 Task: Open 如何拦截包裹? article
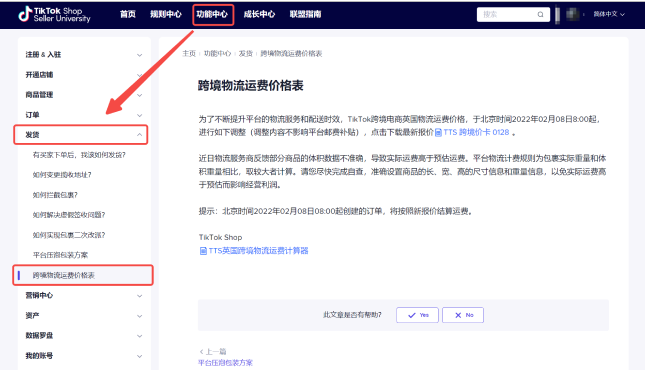(55, 195)
